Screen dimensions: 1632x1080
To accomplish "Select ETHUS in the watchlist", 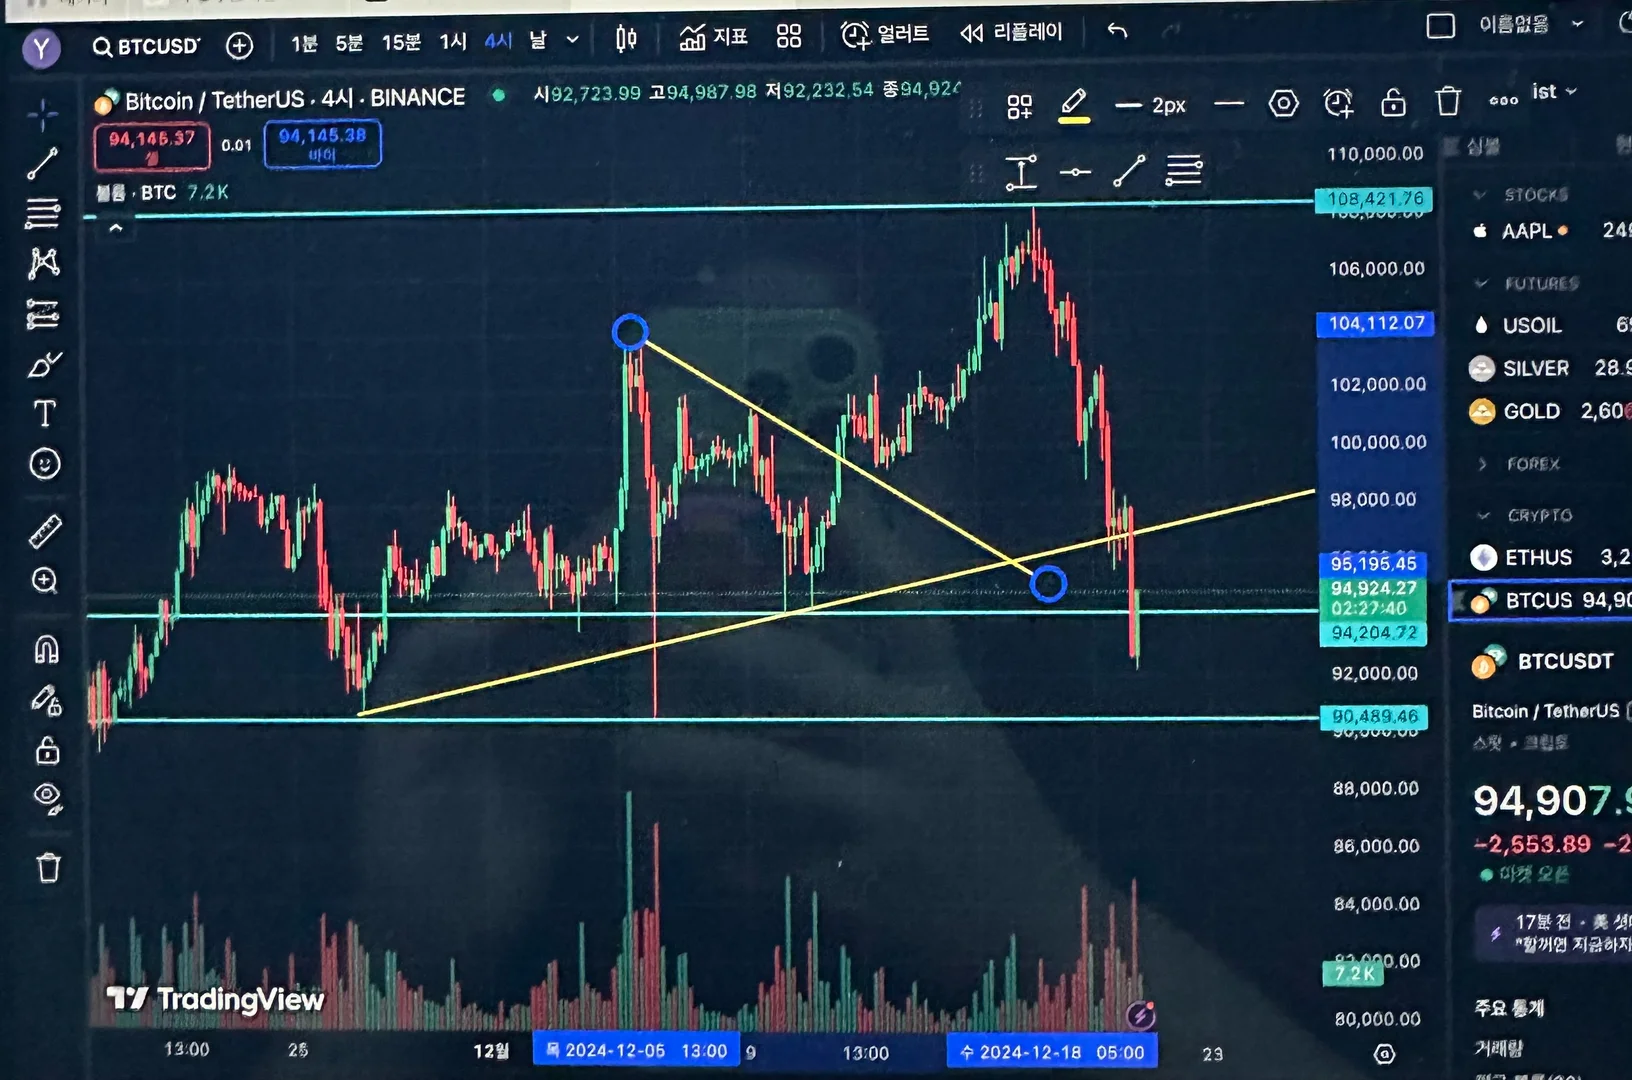I will [1551, 557].
